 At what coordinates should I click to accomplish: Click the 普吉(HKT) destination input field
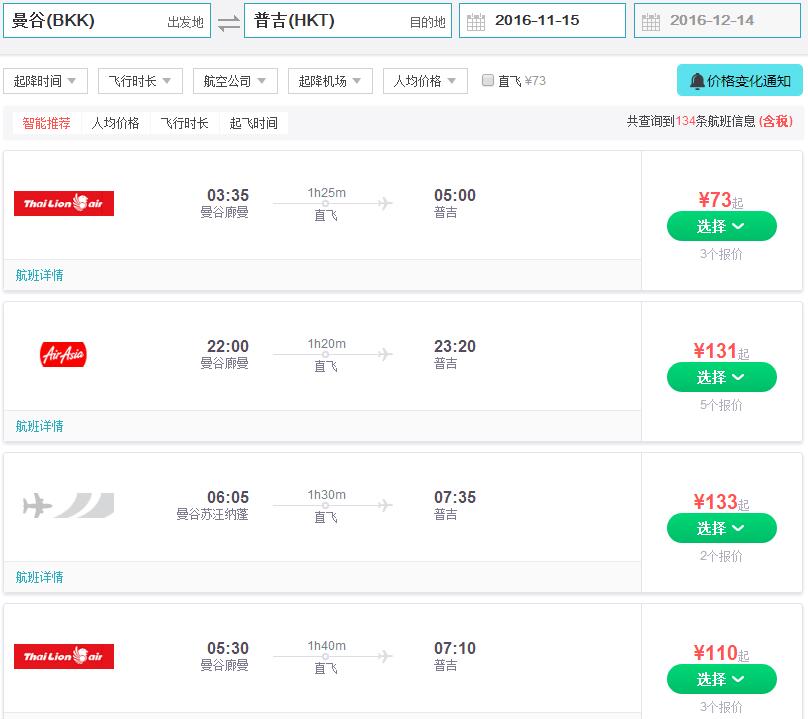coord(348,21)
